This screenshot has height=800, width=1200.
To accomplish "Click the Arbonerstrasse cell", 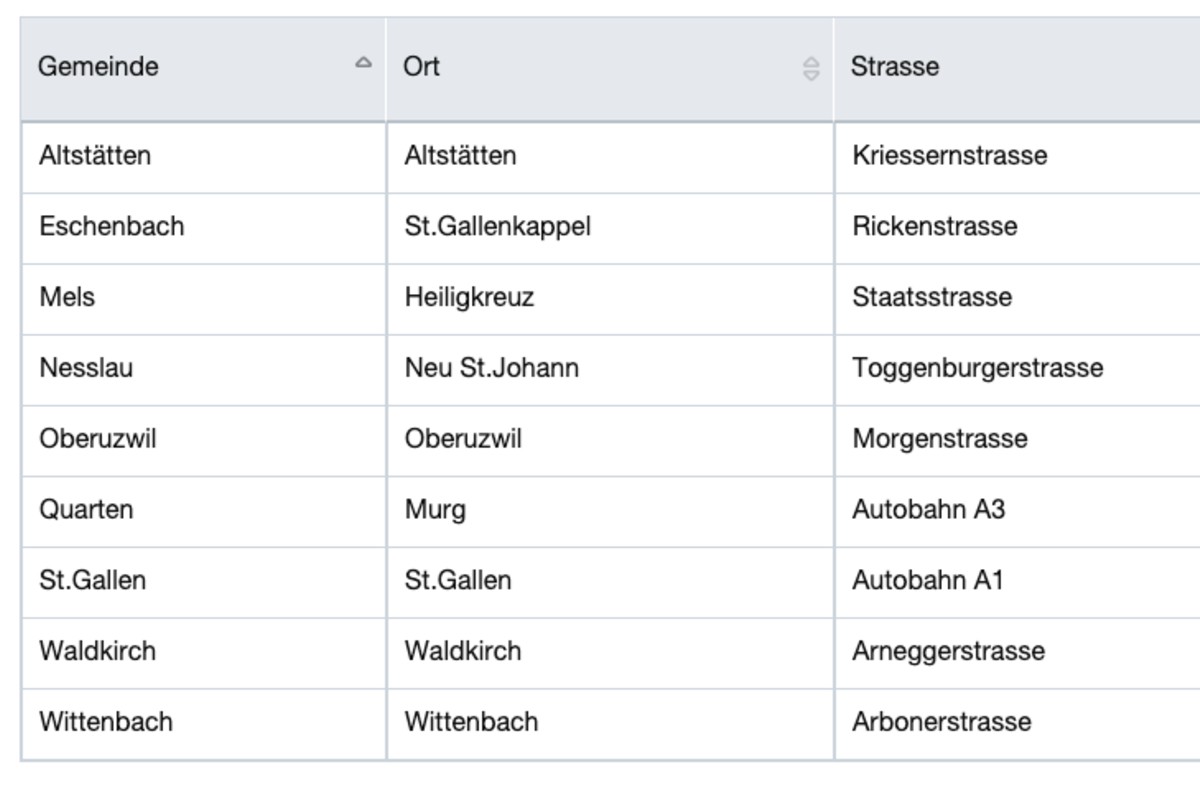I will pyautogui.click(x=939, y=721).
